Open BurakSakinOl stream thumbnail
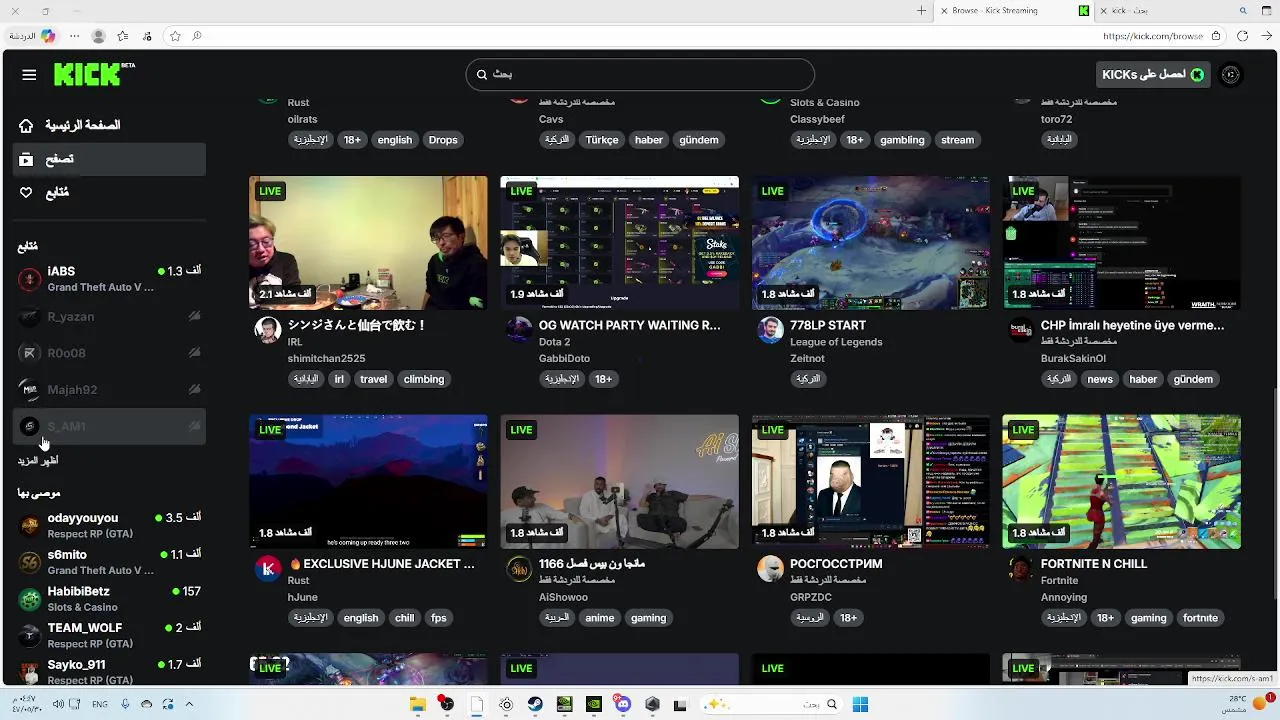 pos(1122,243)
